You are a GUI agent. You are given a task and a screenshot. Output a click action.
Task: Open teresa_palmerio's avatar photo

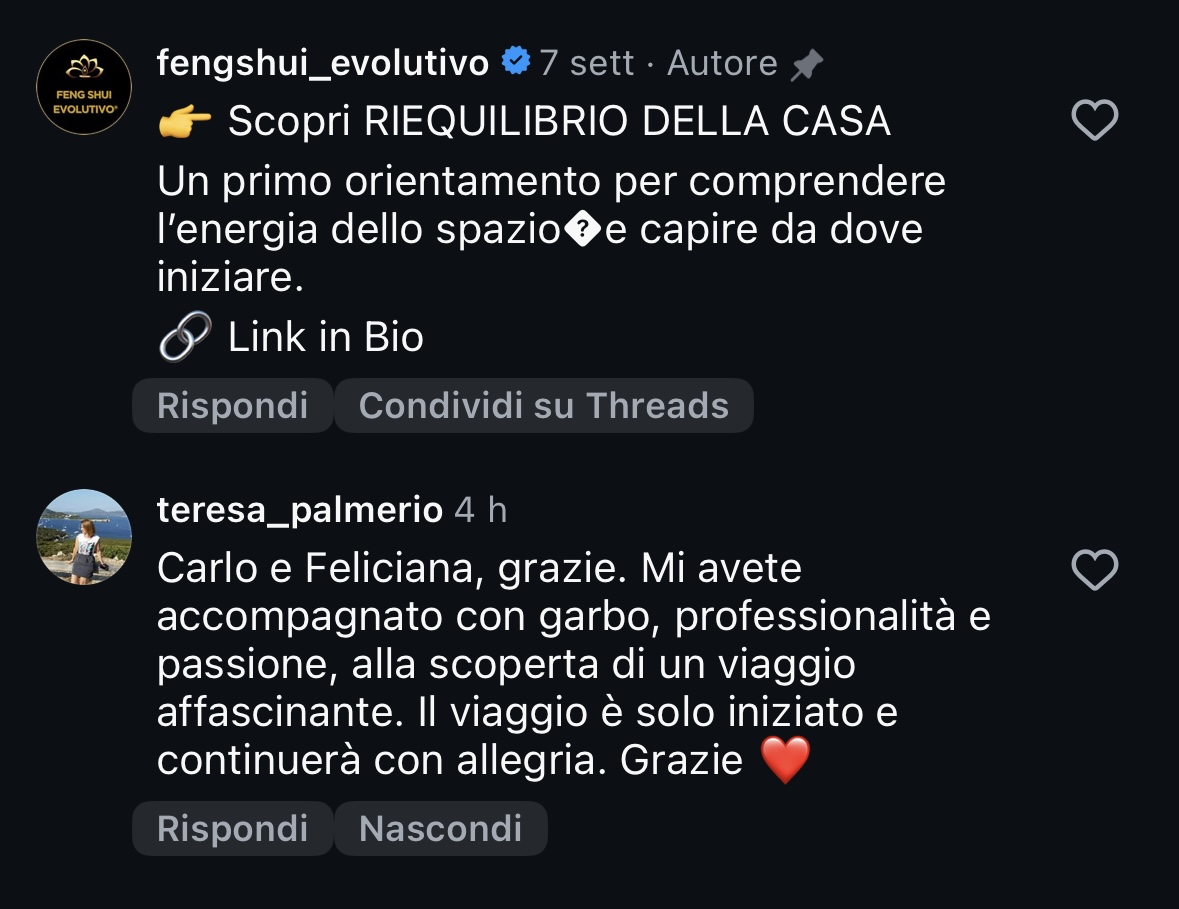coord(84,537)
